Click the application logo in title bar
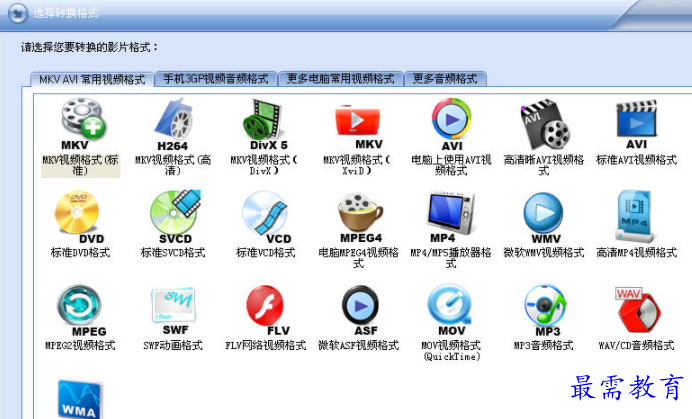 point(18,13)
